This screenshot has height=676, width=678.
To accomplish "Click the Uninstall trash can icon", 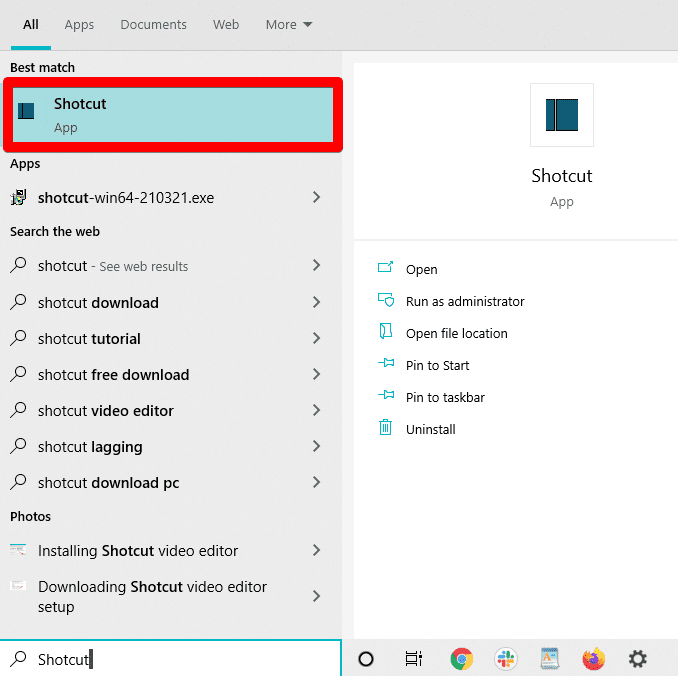I will pos(385,427).
